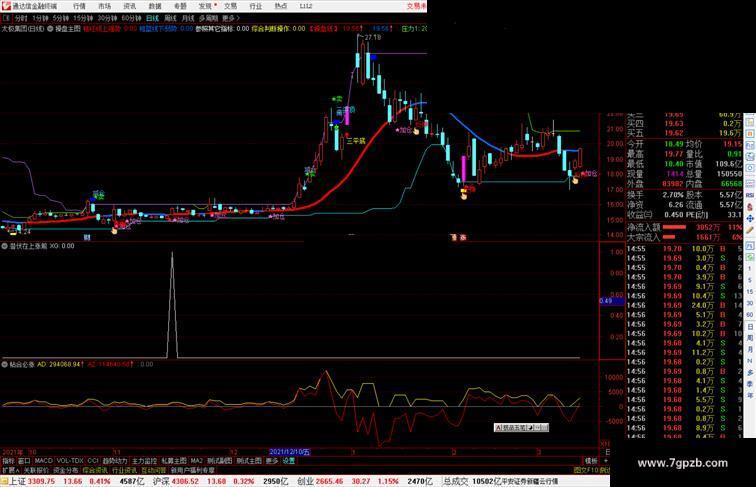756x487 pixels.
Task: Open the 综合资讯 tab
Action: click(95, 470)
